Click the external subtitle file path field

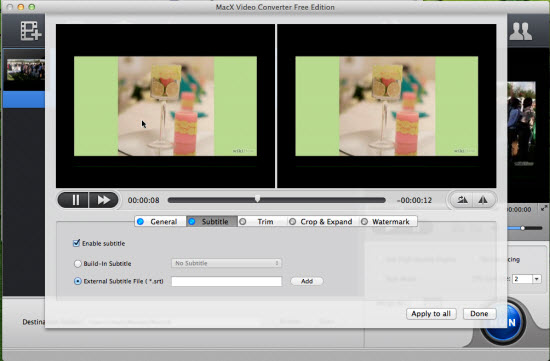[x=227, y=281]
